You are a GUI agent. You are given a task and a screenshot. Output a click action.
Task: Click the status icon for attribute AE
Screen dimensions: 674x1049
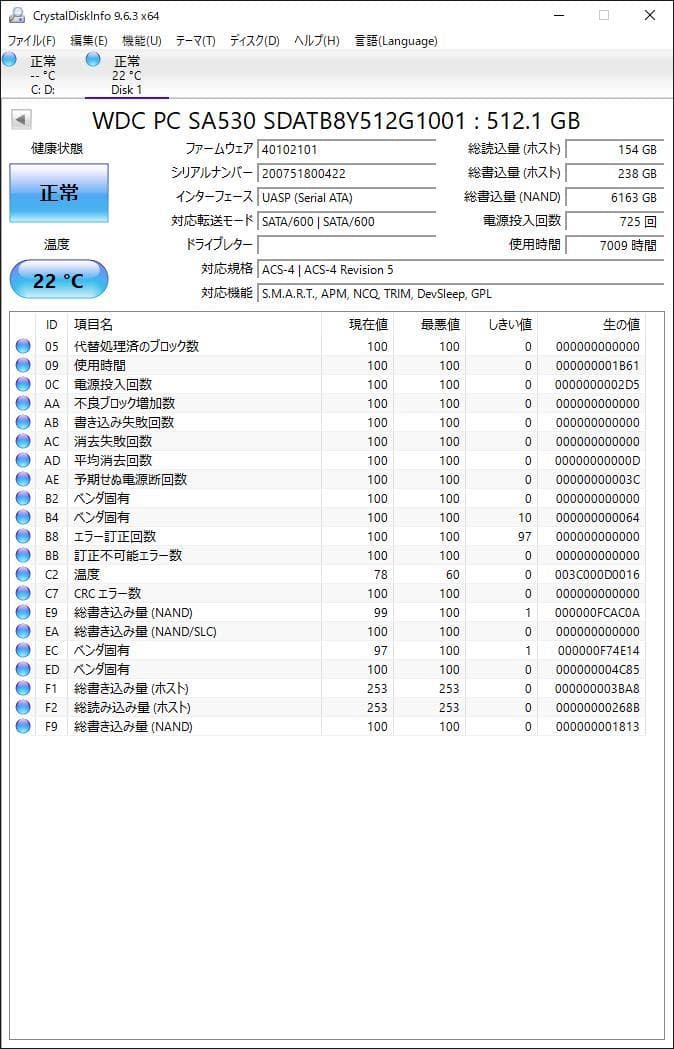(x=23, y=479)
